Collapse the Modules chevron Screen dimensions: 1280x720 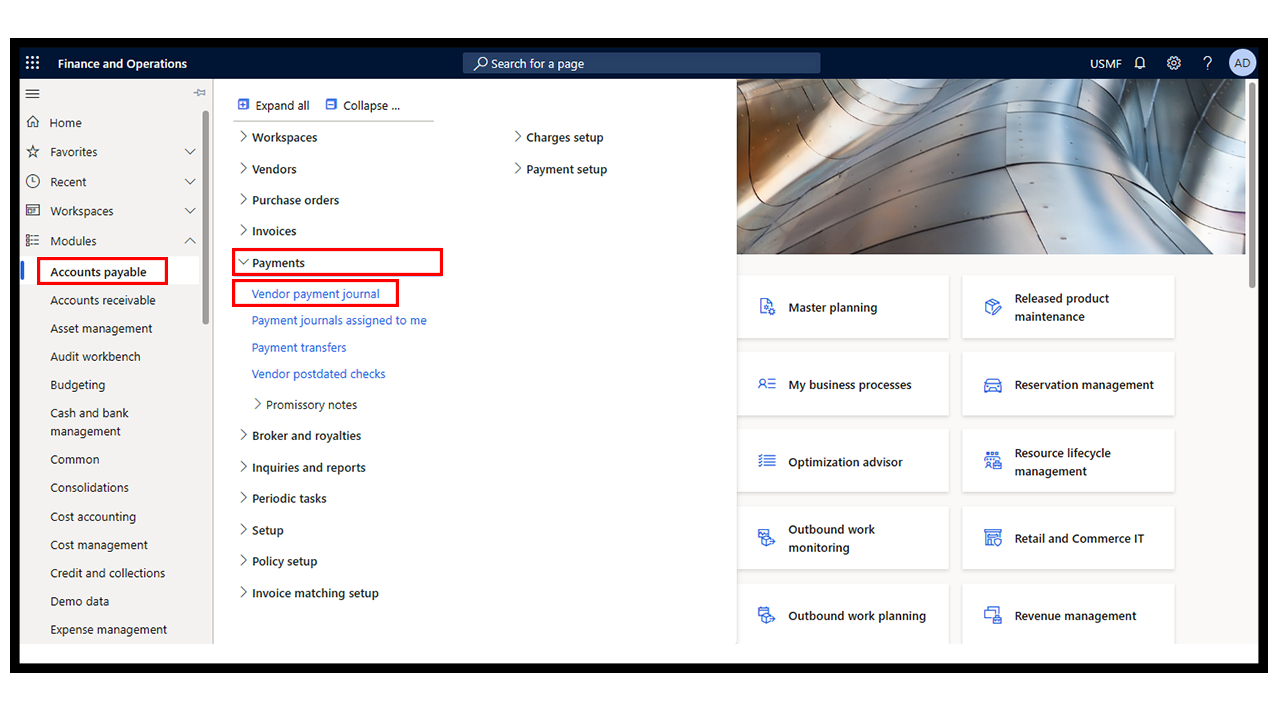tap(190, 241)
